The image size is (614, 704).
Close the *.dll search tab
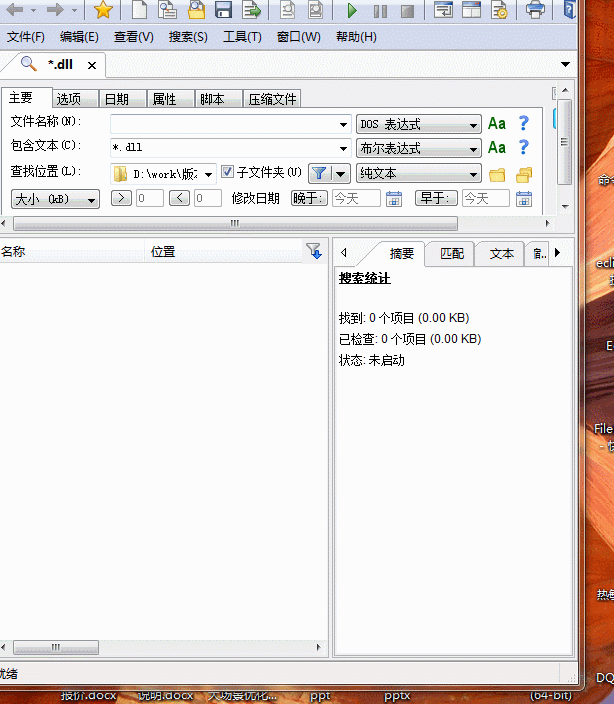click(x=92, y=66)
